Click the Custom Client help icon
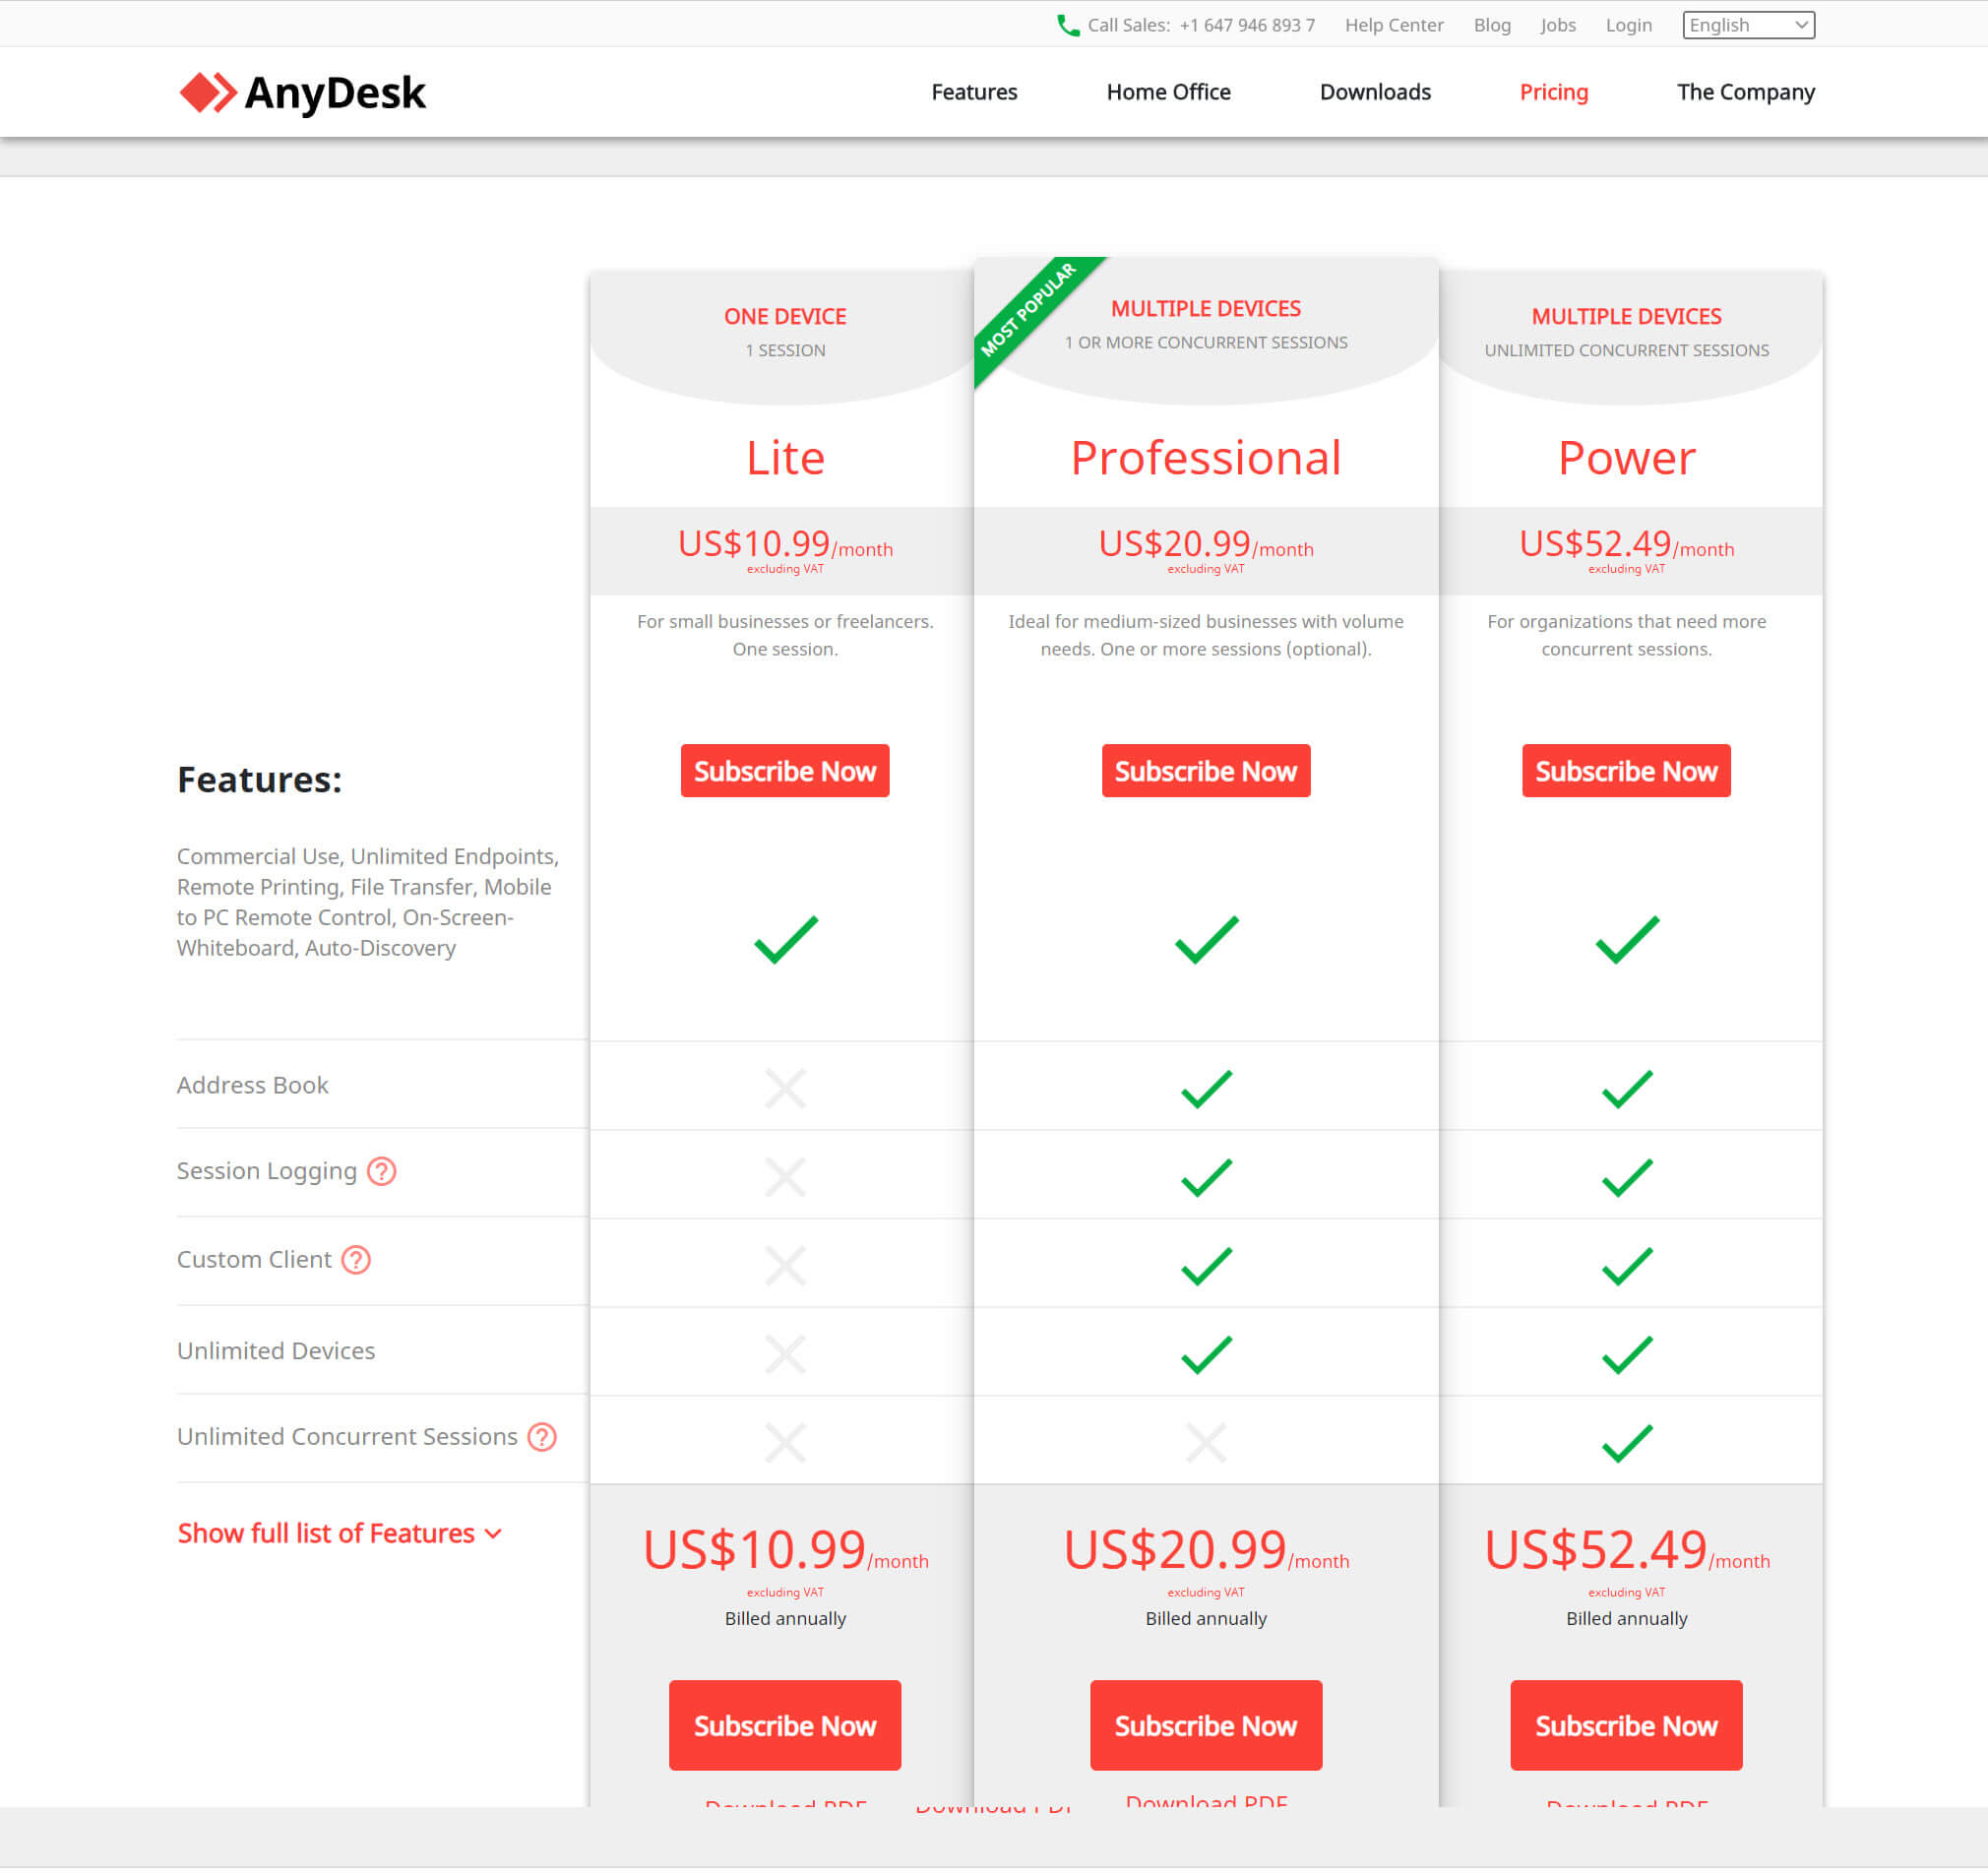The image size is (1988, 1876). coord(350,1259)
